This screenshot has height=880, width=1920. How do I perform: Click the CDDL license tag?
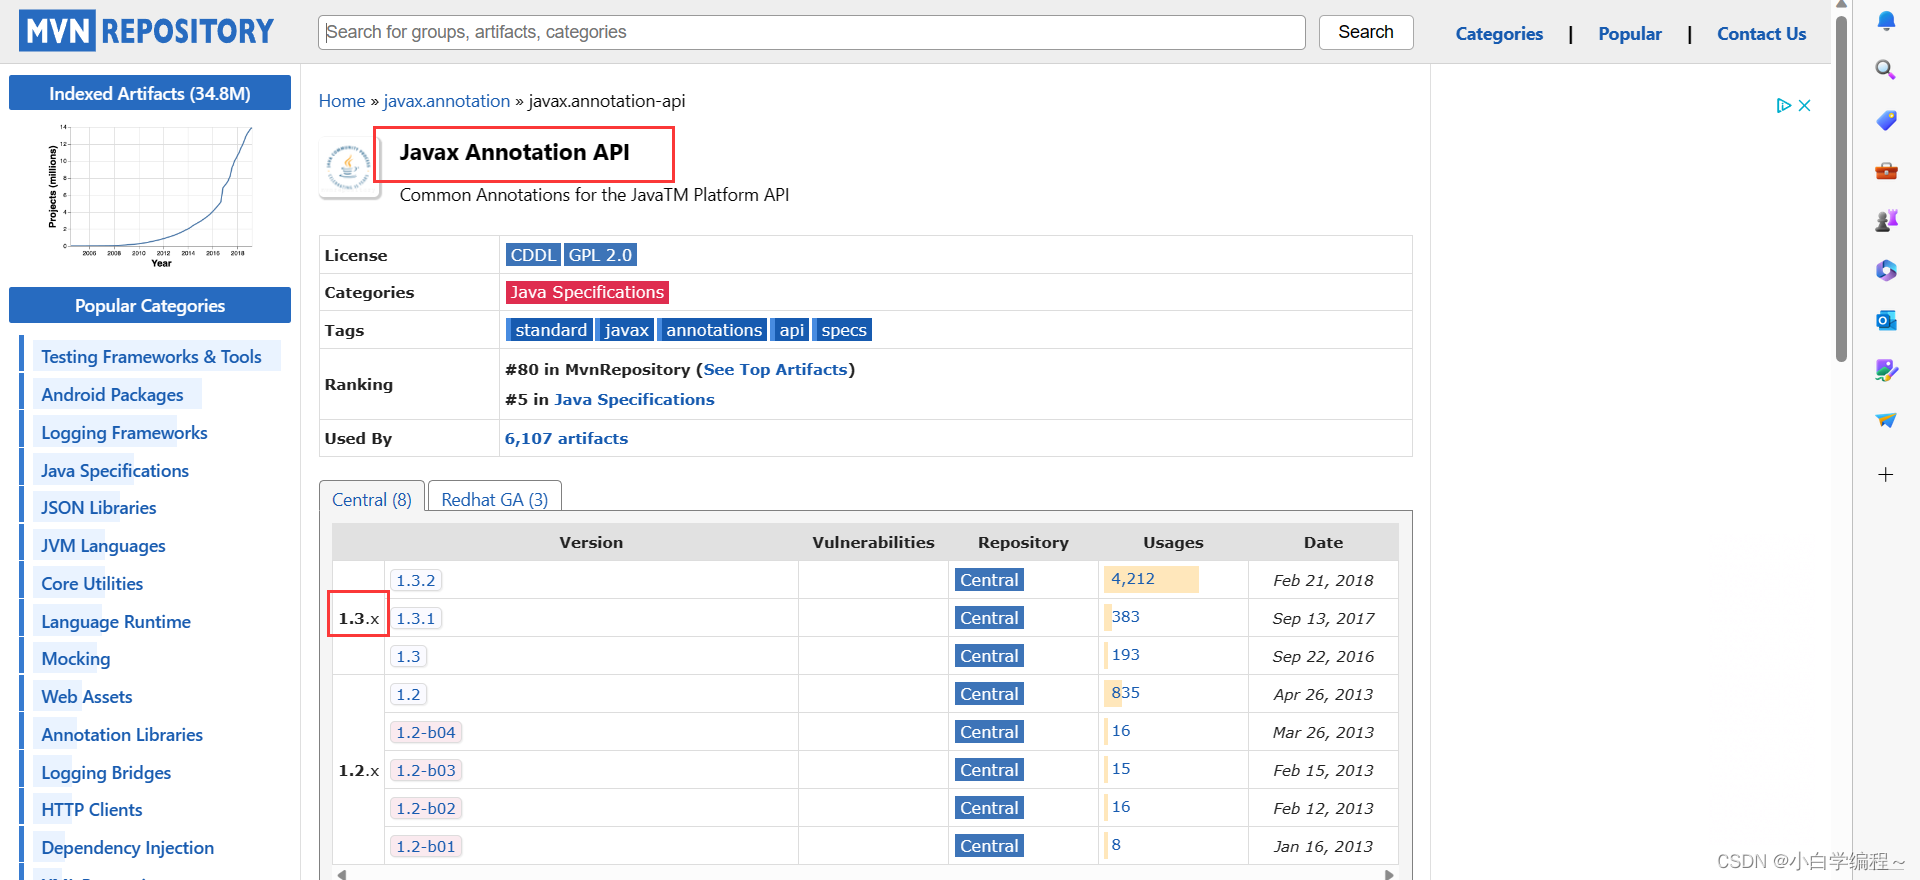(x=533, y=255)
